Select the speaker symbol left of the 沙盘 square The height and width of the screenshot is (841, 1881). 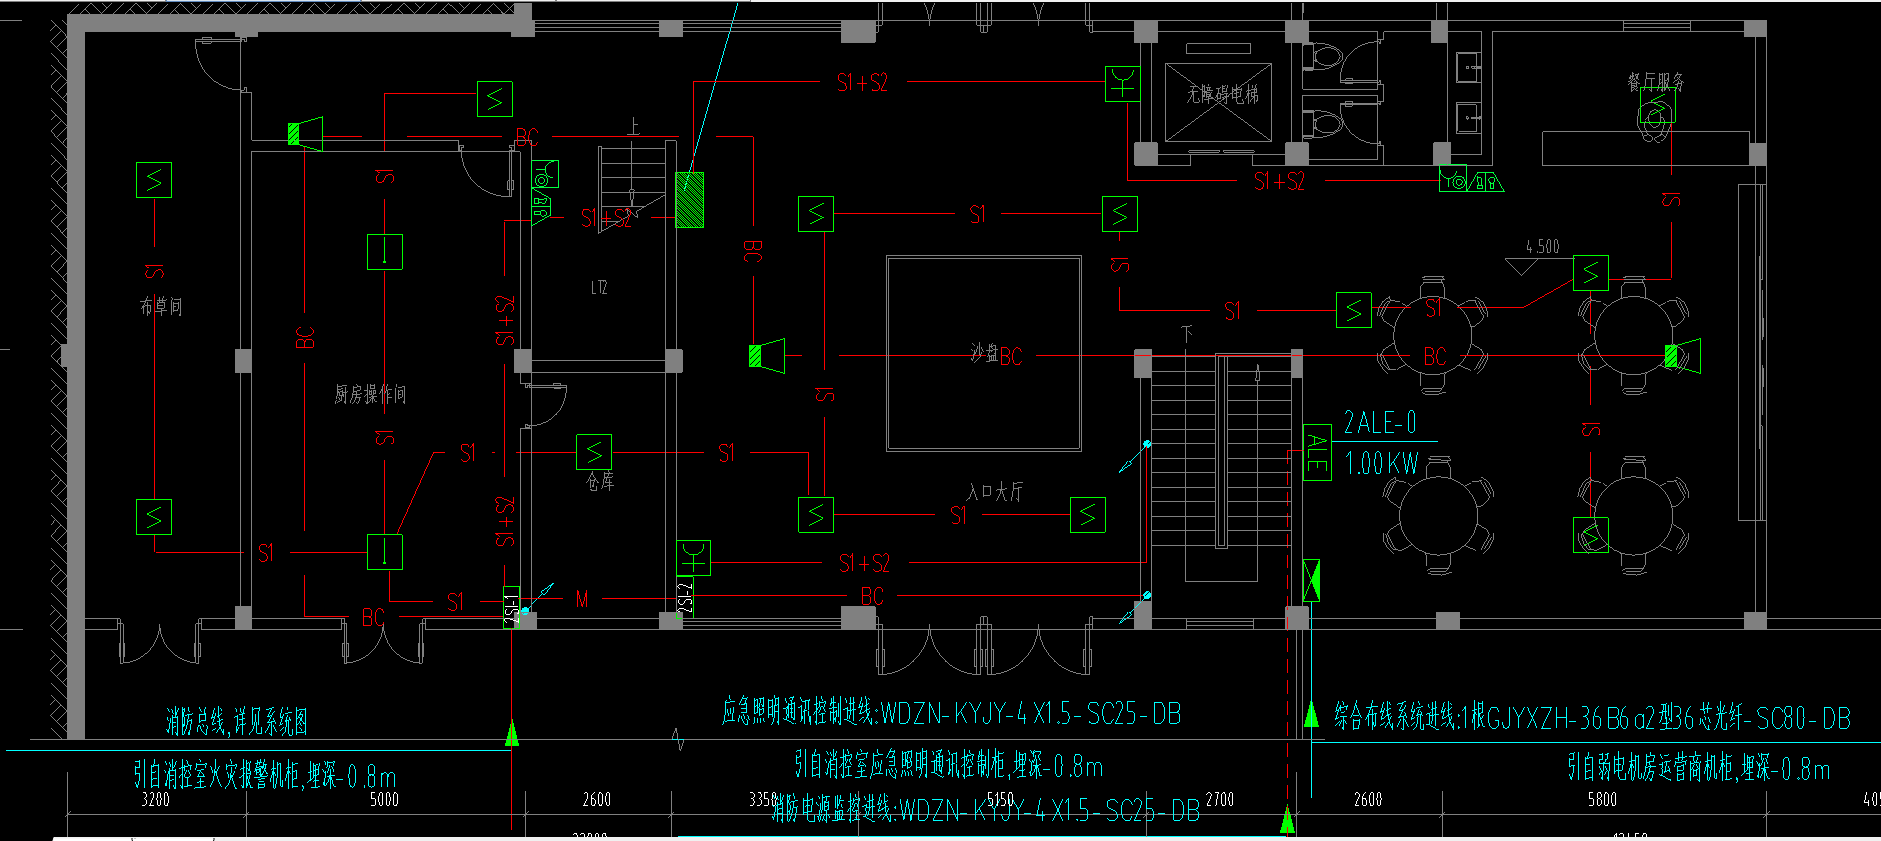coord(767,355)
